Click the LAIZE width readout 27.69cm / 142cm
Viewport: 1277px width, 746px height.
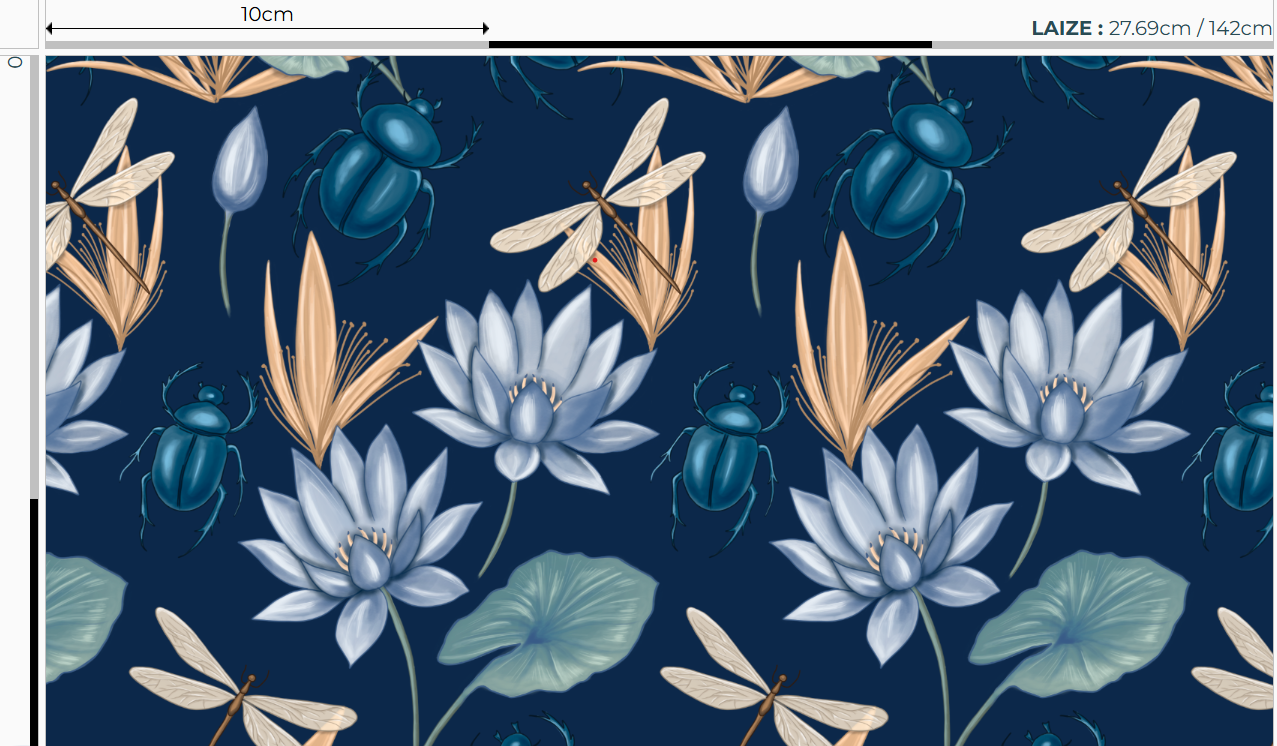1151,28
